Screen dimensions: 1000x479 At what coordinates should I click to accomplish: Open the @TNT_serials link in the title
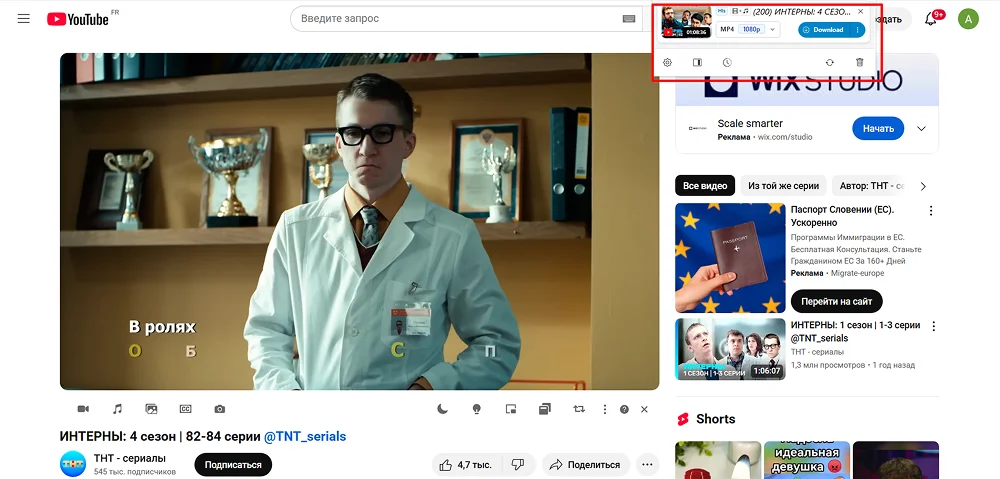[x=305, y=436]
